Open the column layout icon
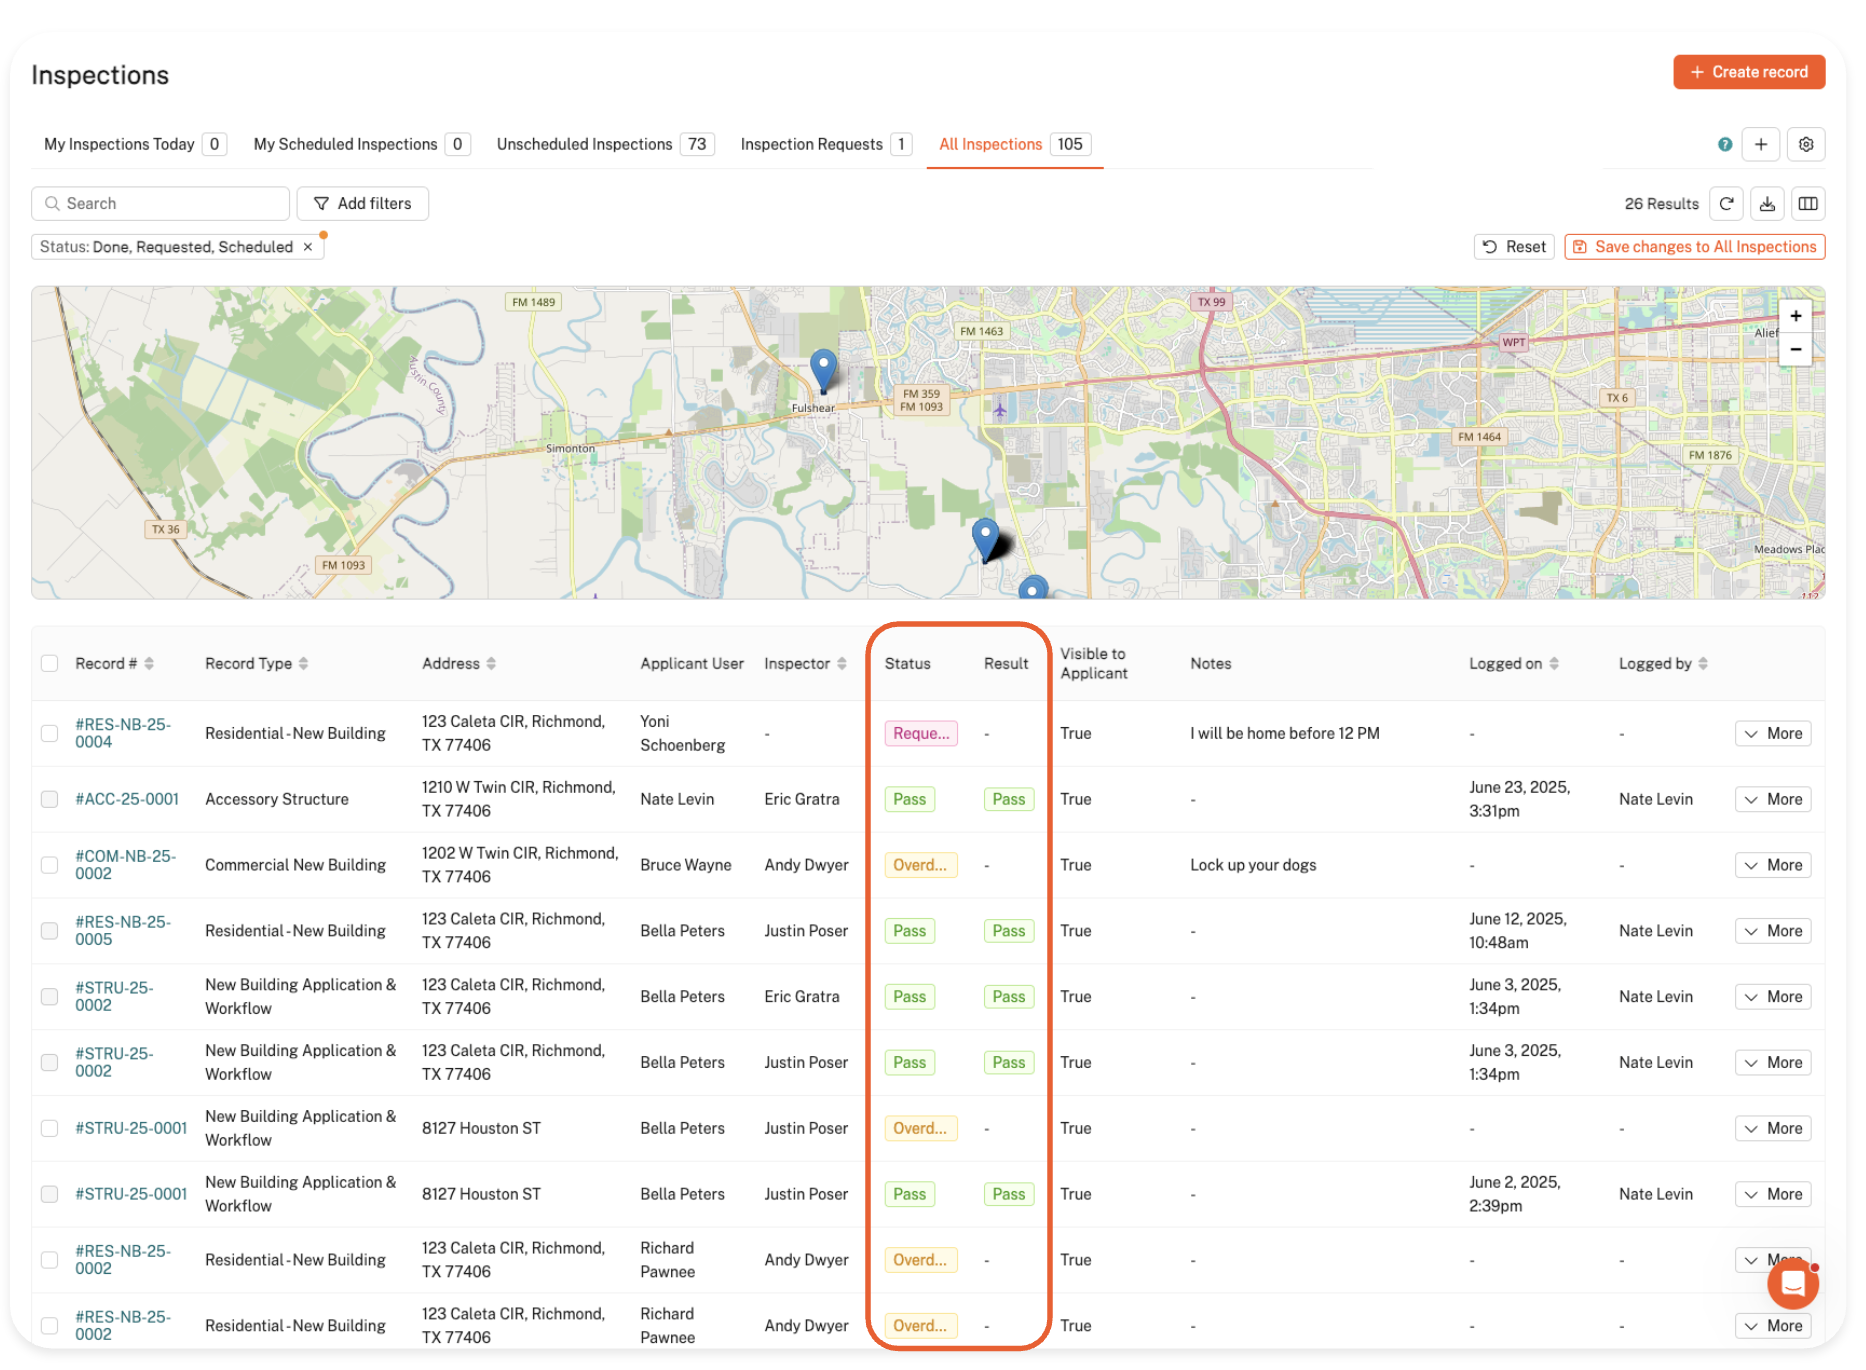The height and width of the screenshot is (1370, 1866). (x=1808, y=204)
